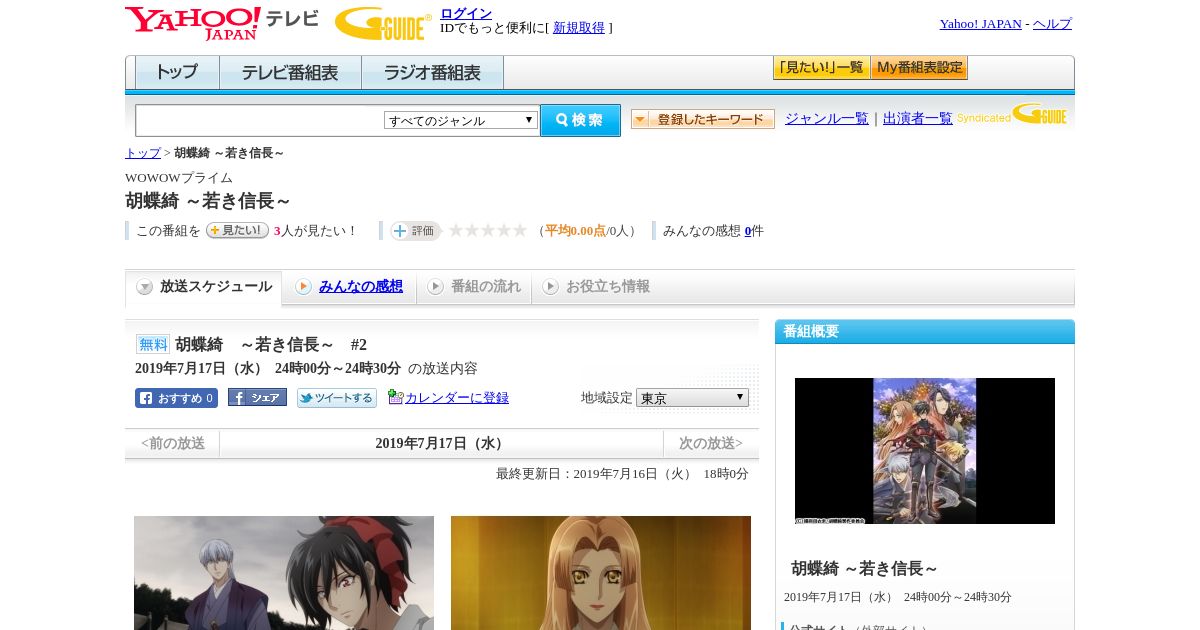
Task: Click the date header 2019年7月17日(水) in the broadcast navigation bar
Action: coord(442,443)
